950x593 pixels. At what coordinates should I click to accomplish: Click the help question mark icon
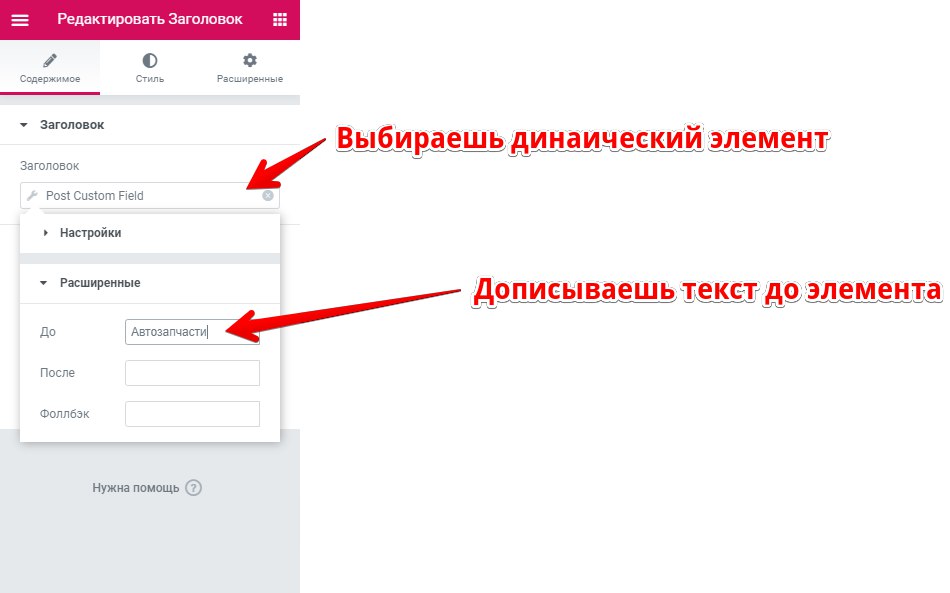pyautogui.click(x=193, y=488)
